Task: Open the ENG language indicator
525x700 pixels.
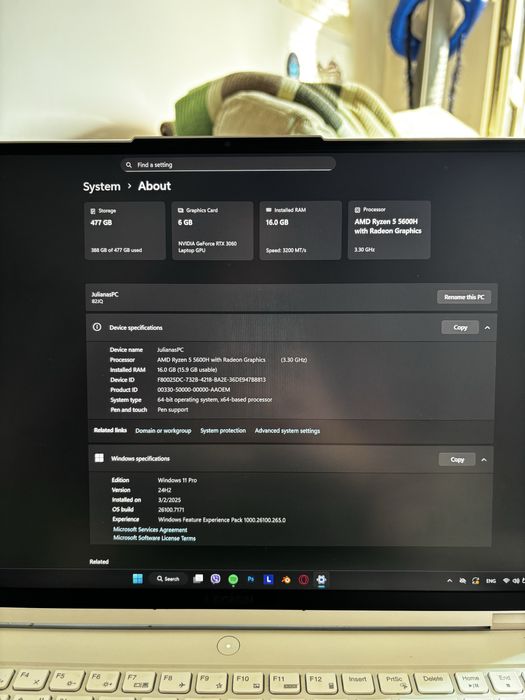Action: [491, 581]
